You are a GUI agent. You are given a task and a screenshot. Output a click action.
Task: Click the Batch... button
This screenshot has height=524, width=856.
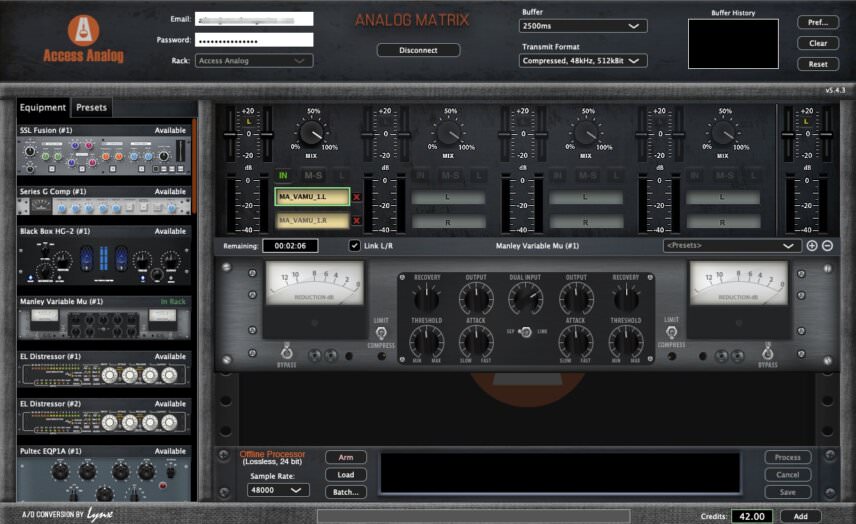346,492
